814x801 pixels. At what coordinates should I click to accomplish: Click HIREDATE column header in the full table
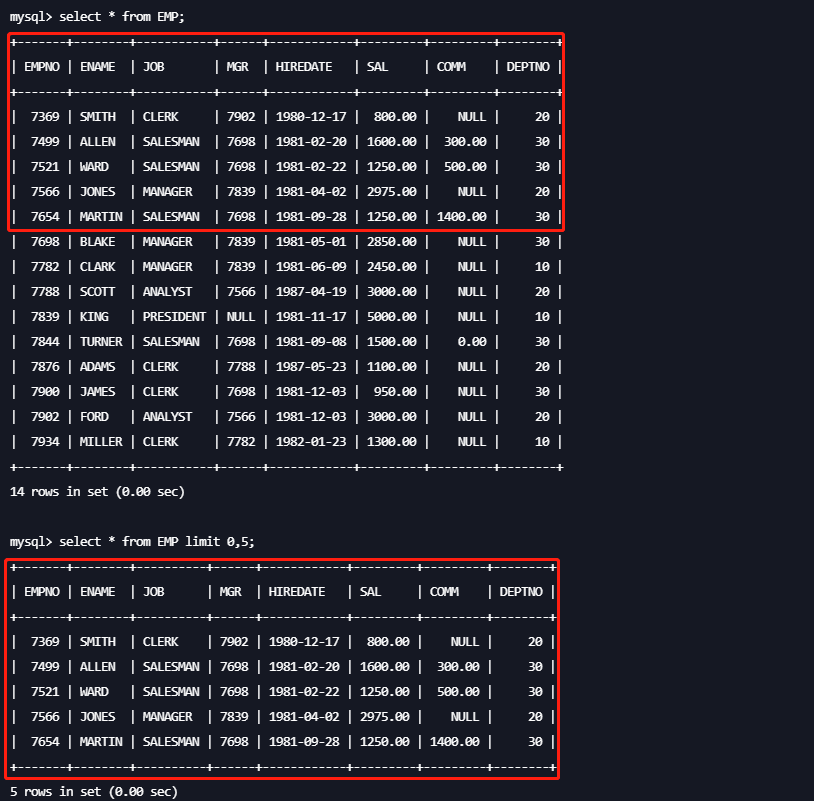click(305, 67)
